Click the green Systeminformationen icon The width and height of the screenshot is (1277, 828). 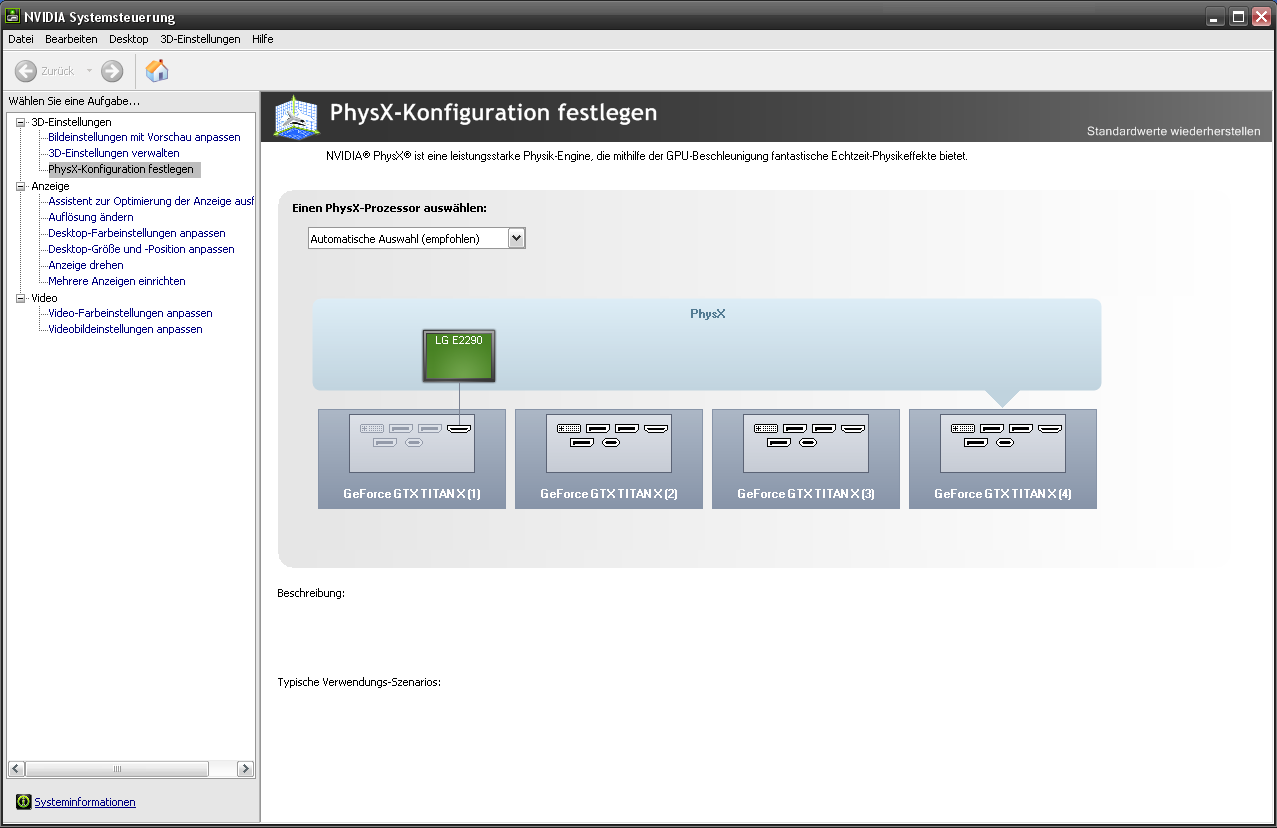coord(23,802)
